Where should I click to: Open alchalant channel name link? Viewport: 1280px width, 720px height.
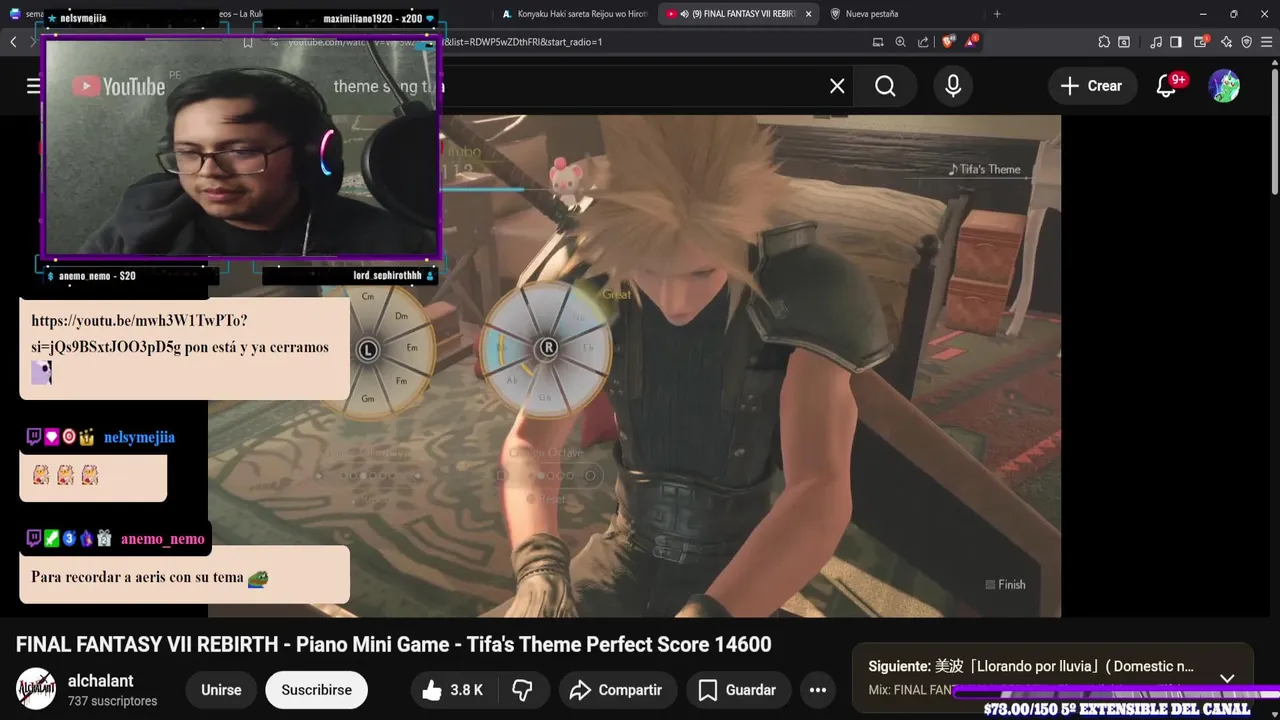point(100,681)
